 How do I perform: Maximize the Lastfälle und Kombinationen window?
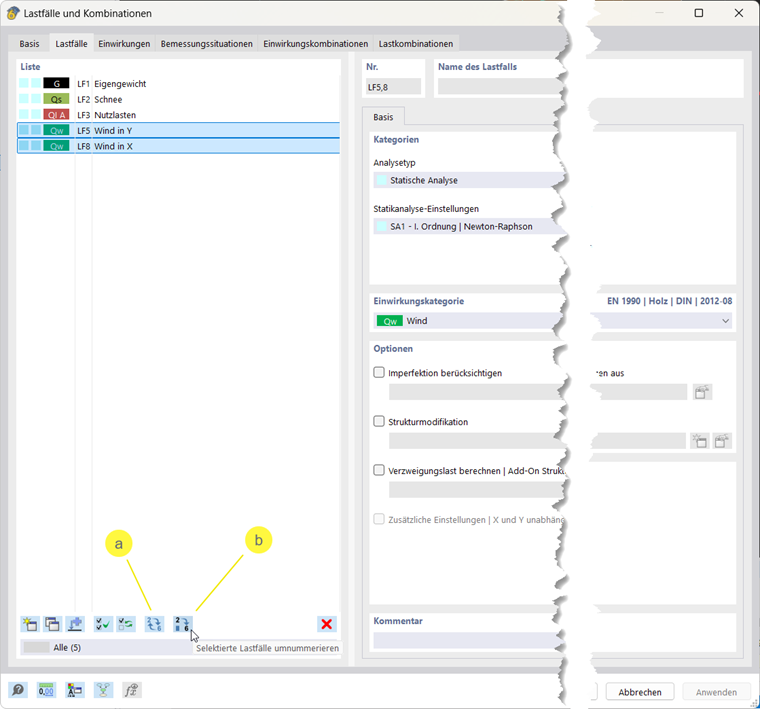point(698,13)
